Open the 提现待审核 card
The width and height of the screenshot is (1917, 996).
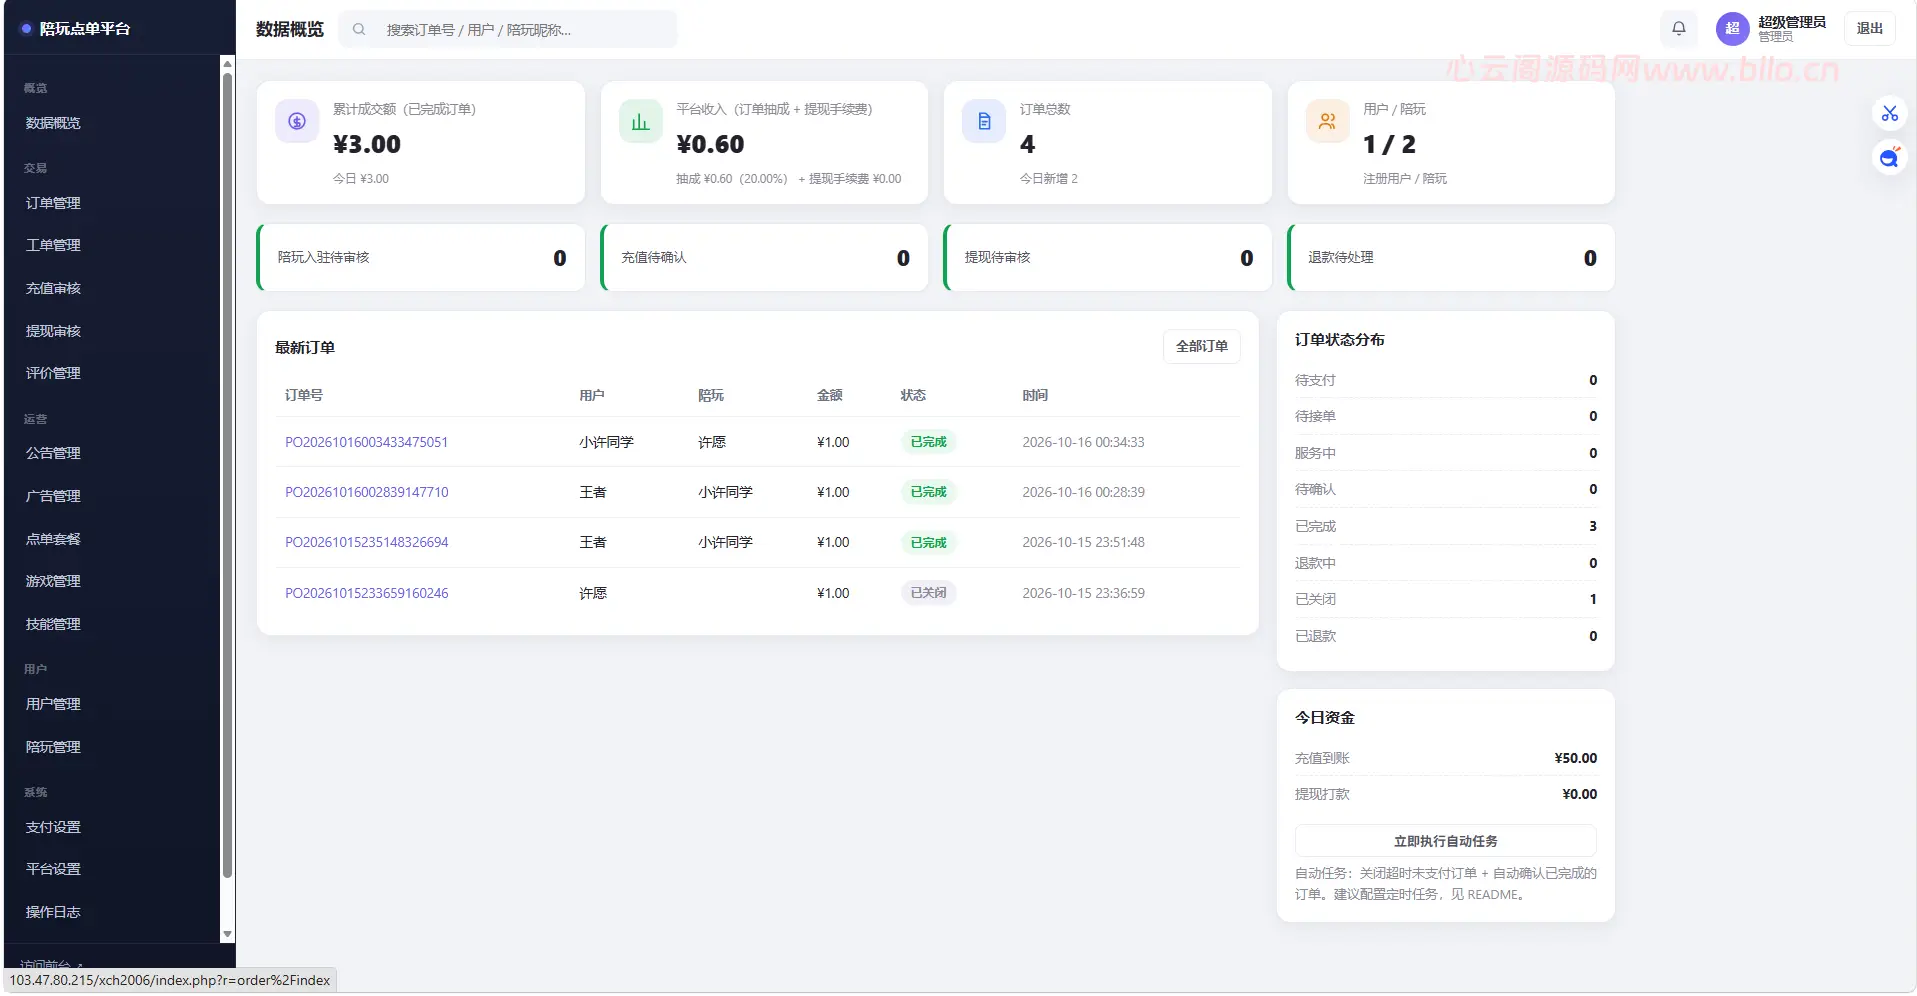pos(1108,258)
